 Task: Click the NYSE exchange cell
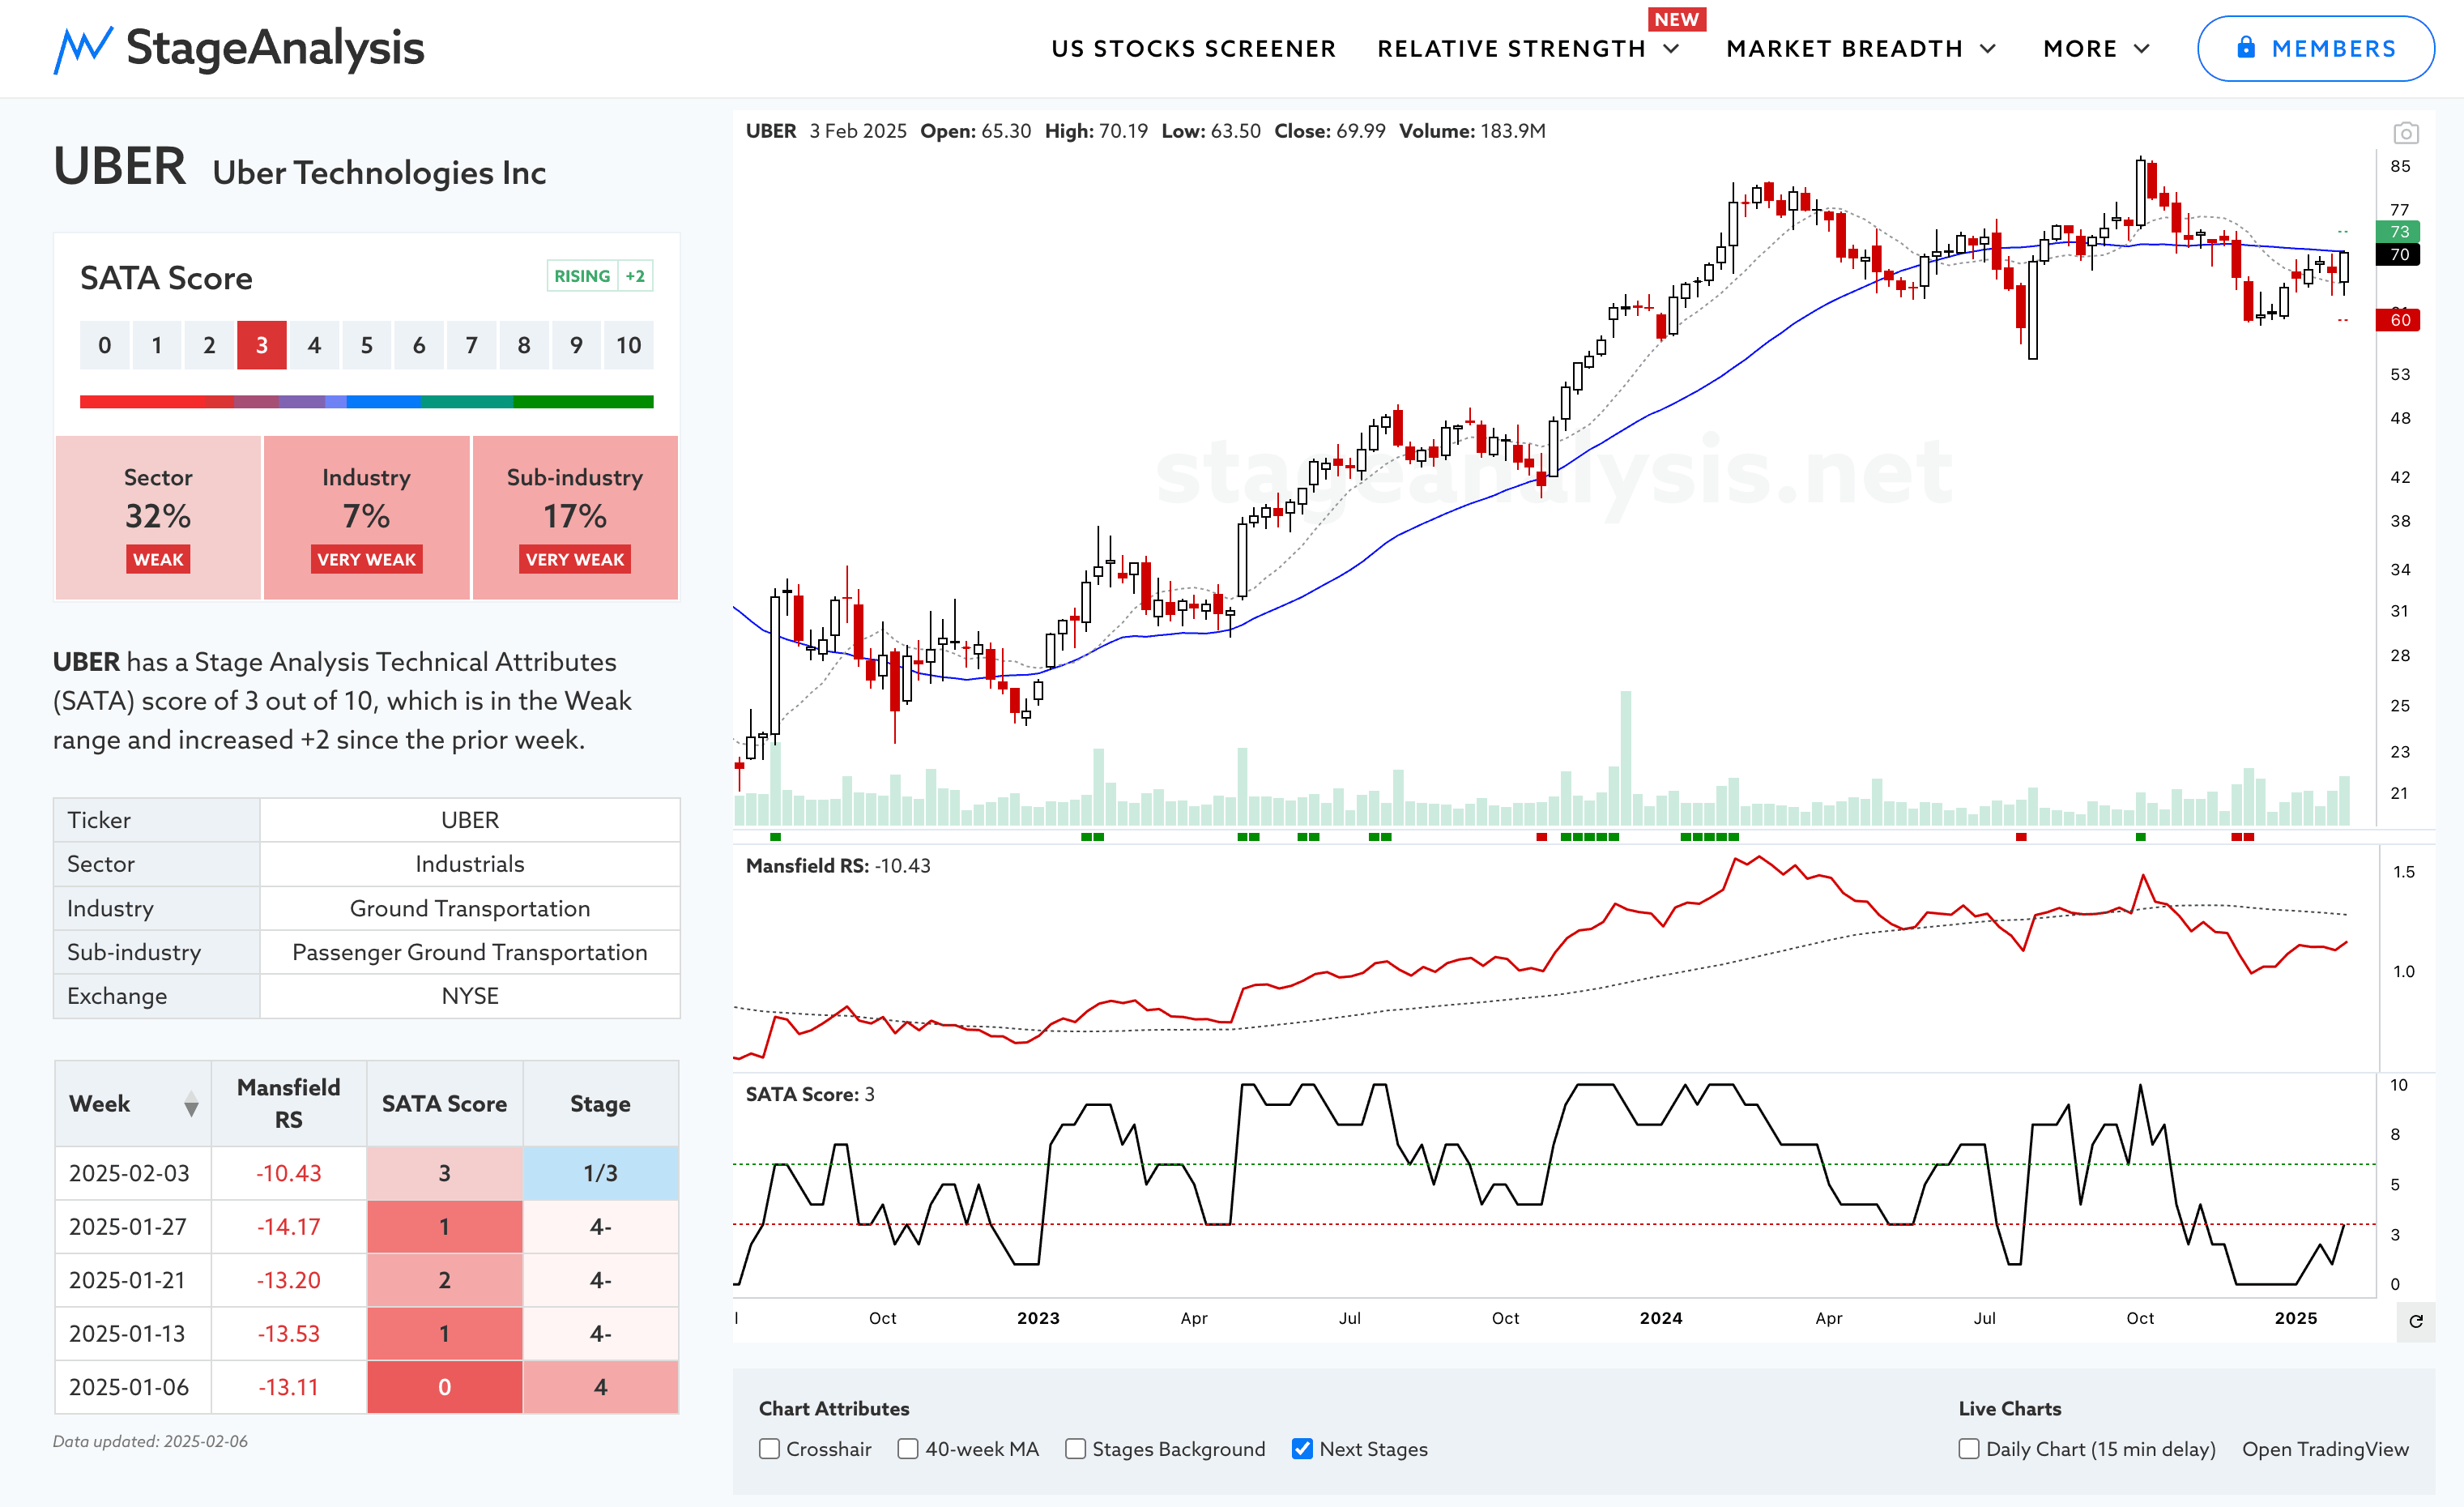point(470,996)
